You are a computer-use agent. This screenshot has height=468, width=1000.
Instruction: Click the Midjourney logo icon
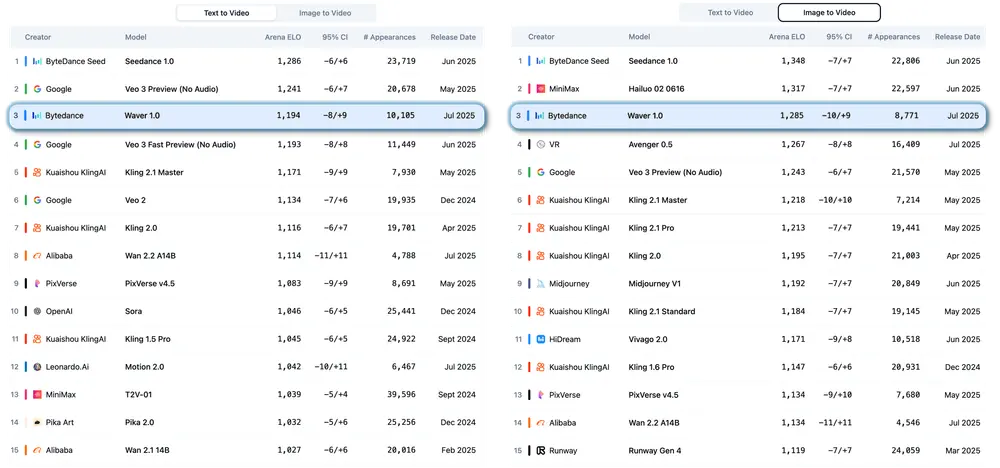540,283
